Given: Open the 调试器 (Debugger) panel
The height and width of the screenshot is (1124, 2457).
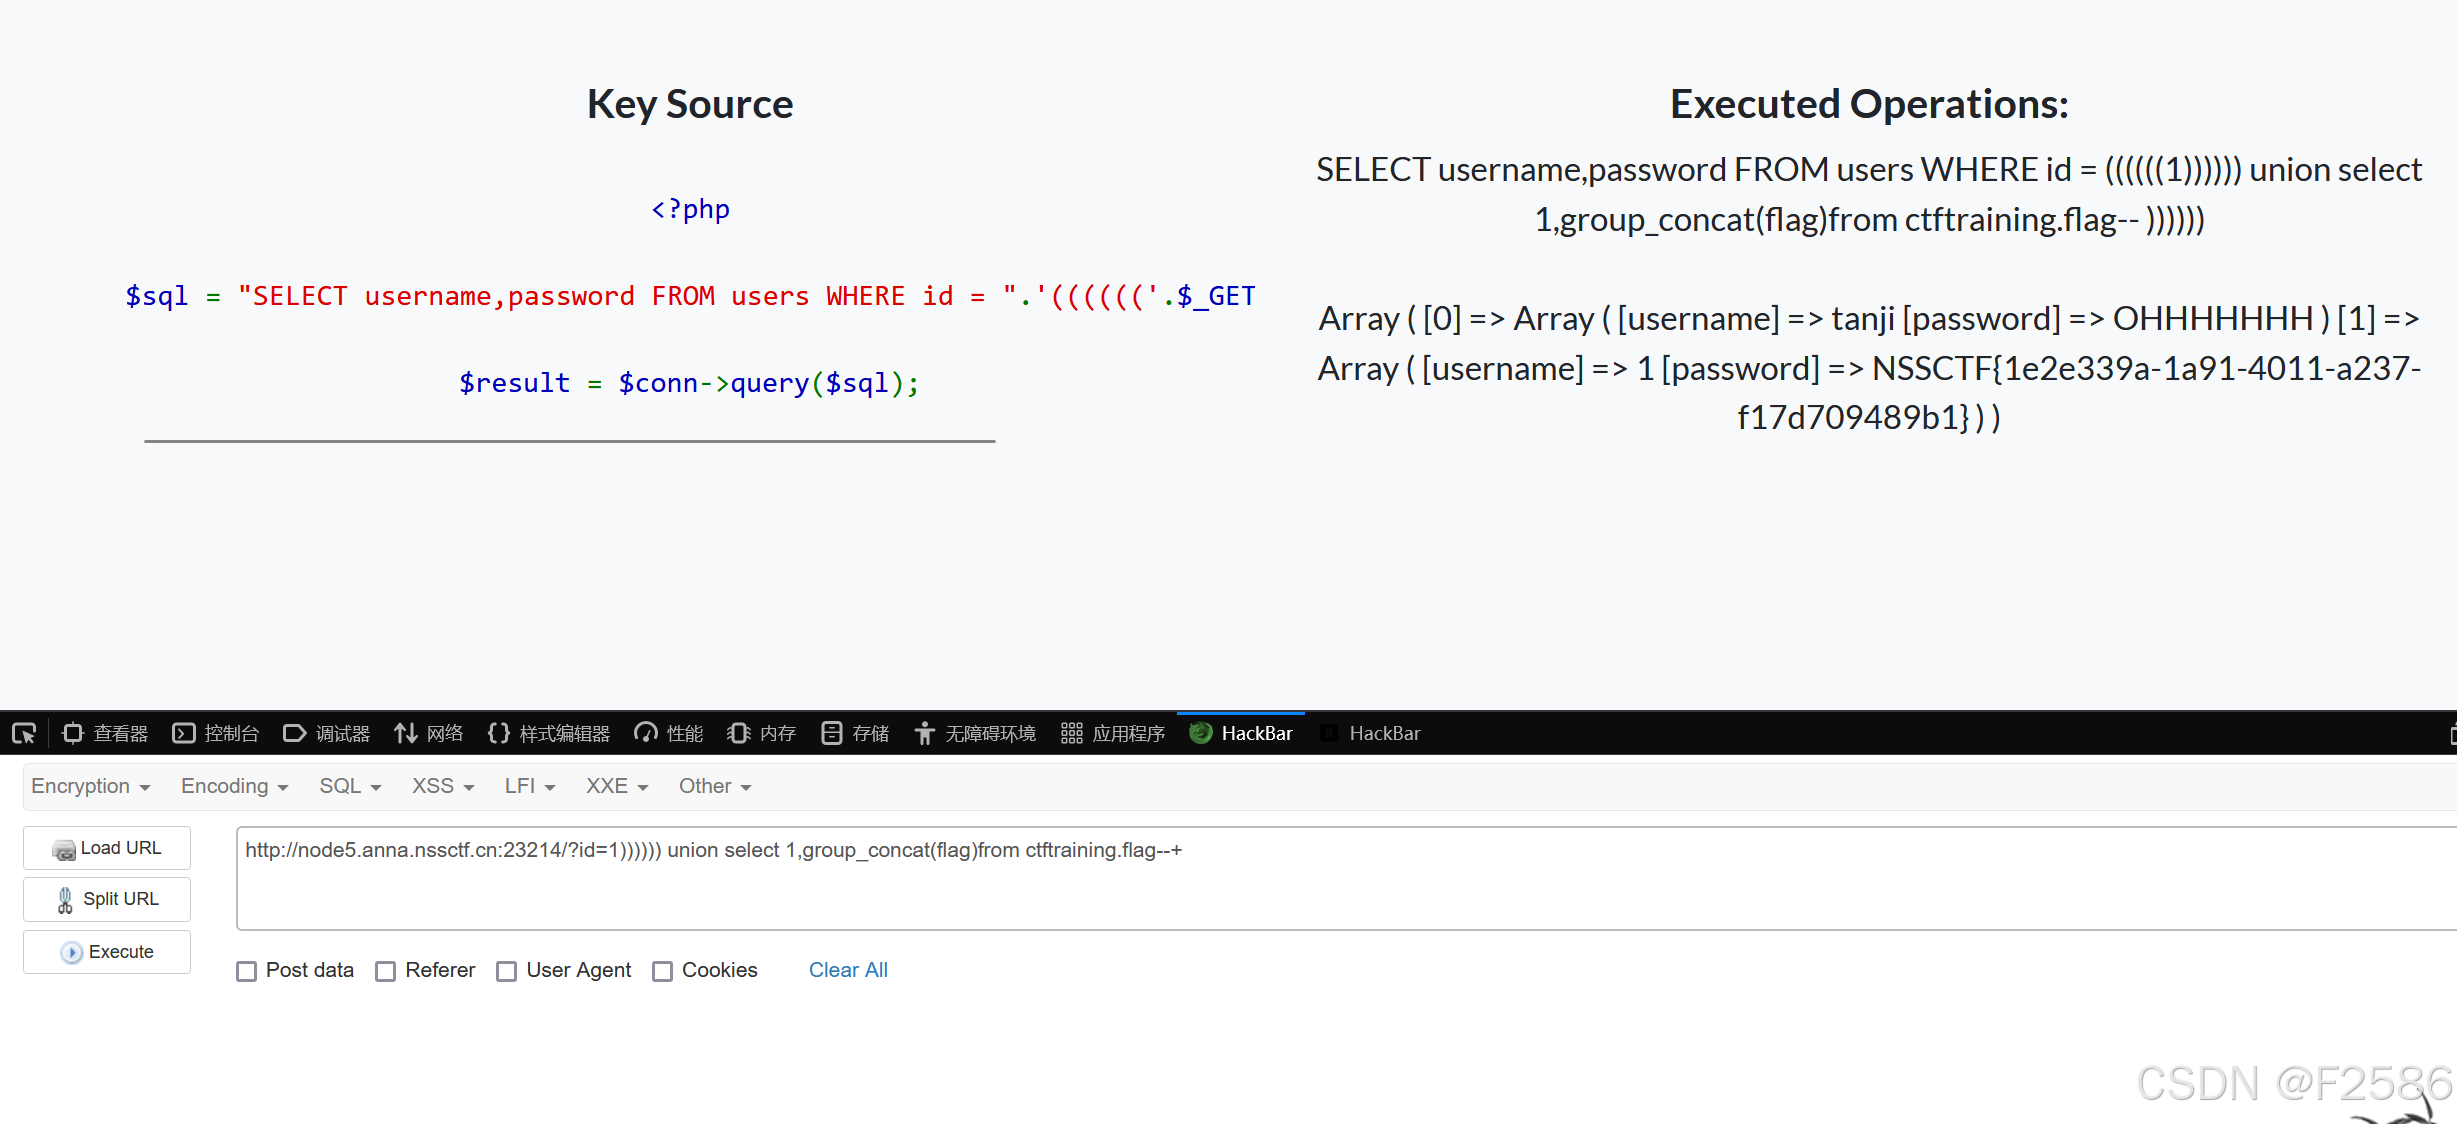Looking at the screenshot, I should coord(327,733).
